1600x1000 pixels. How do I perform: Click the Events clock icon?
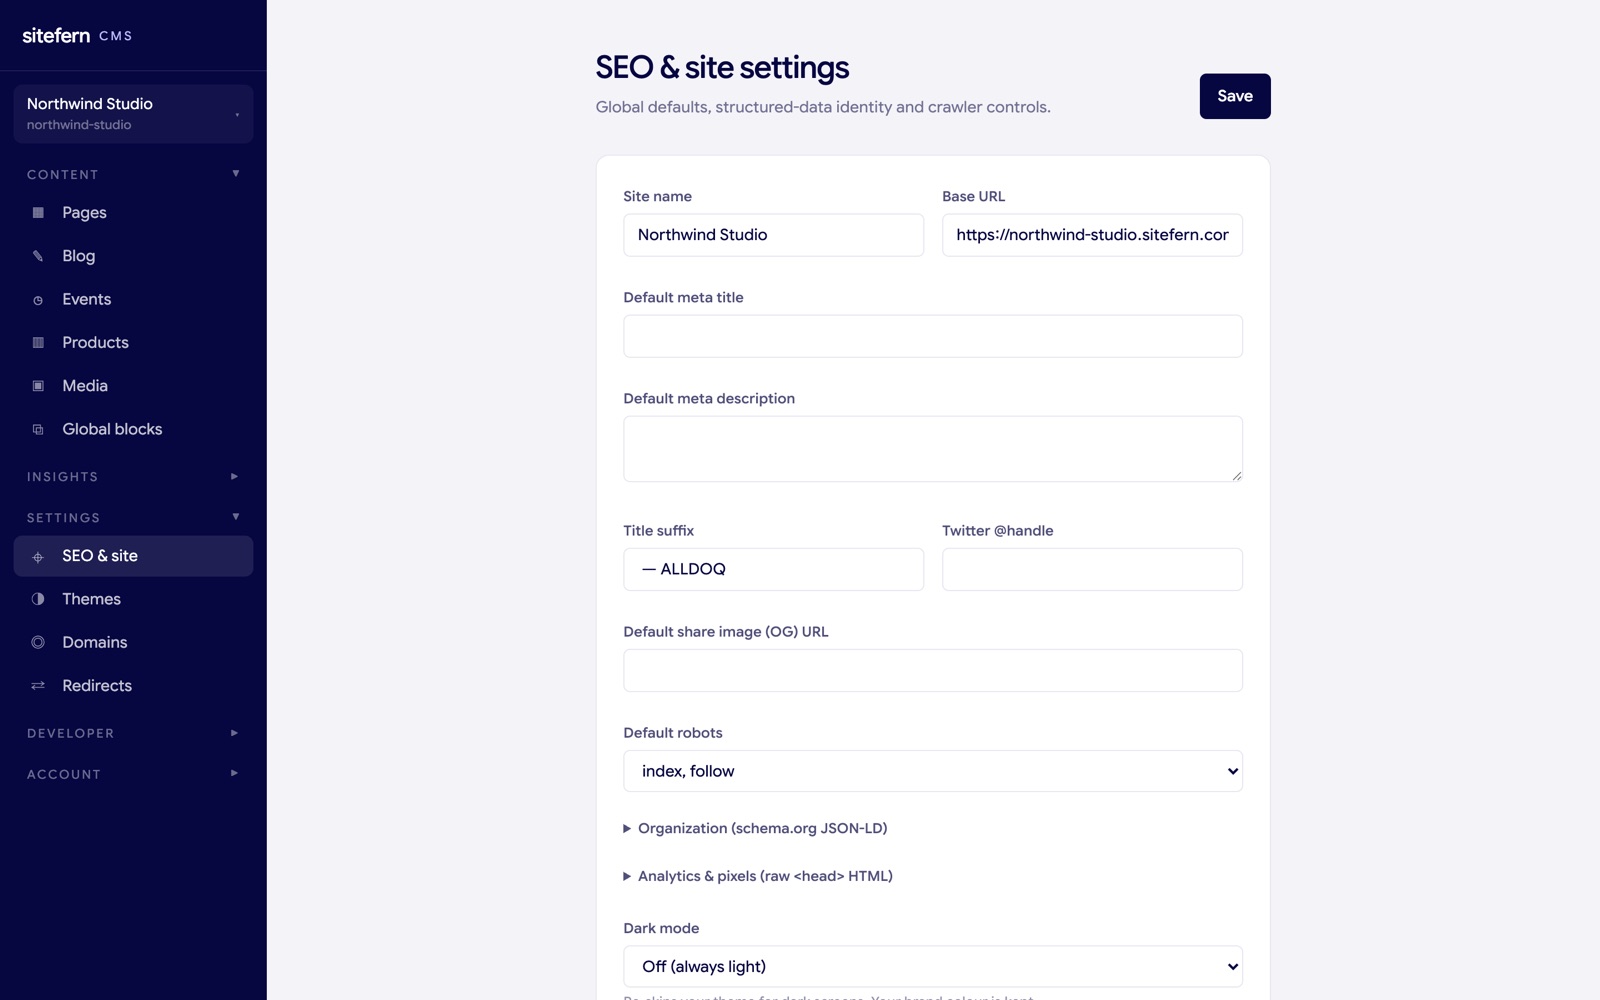[x=38, y=300]
